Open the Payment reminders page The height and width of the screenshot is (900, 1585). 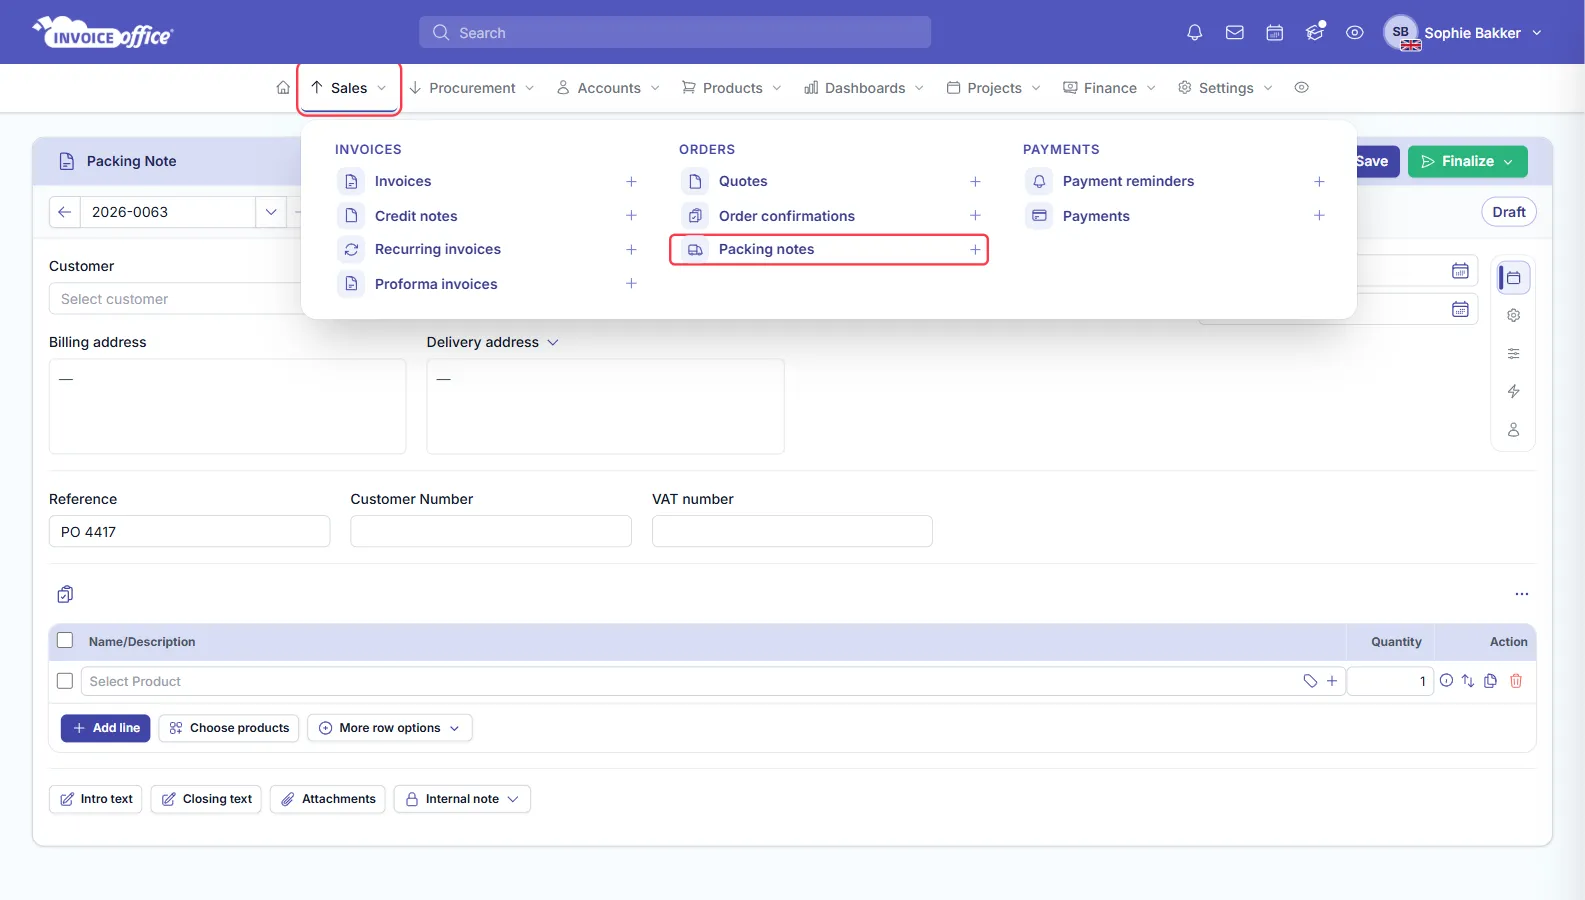coord(1128,182)
